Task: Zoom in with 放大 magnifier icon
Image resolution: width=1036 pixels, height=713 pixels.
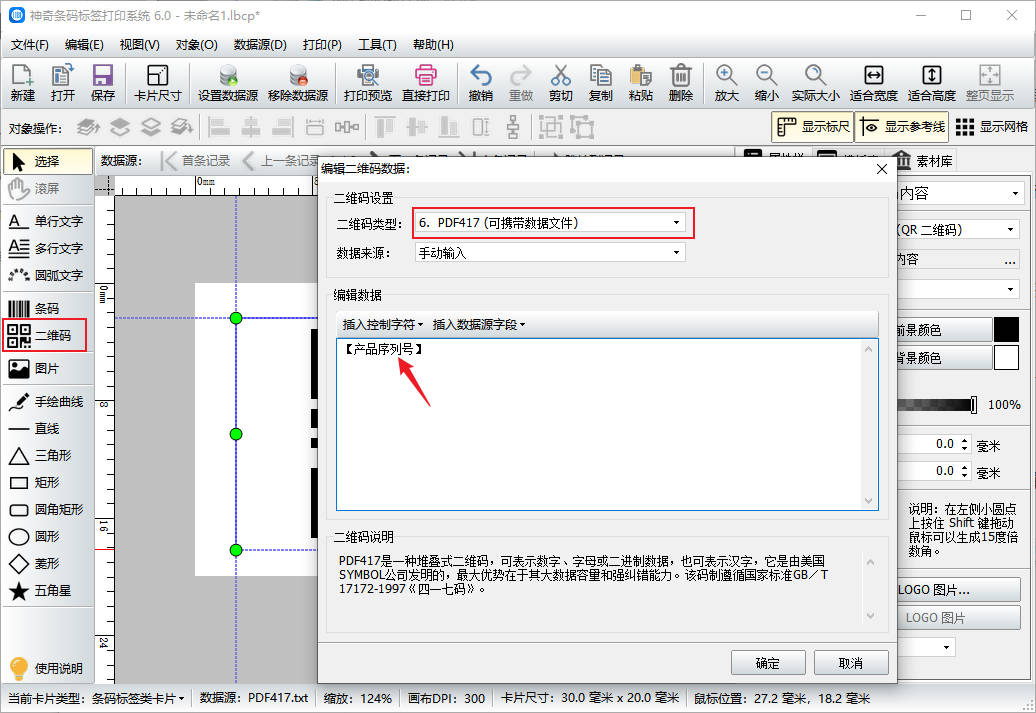Action: click(x=727, y=83)
